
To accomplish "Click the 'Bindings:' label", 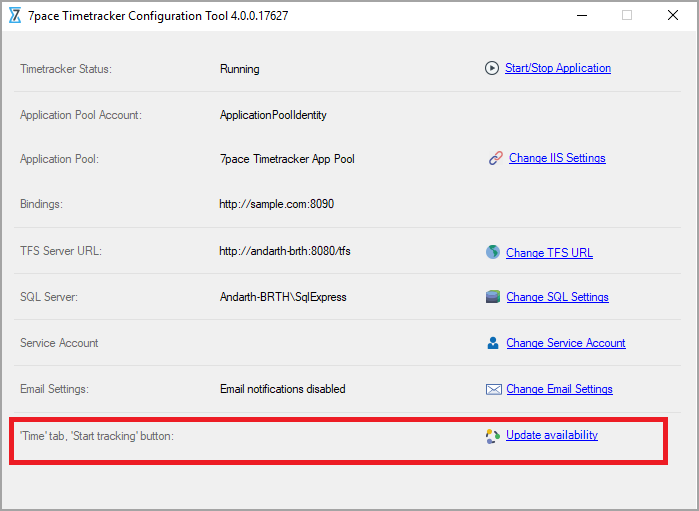I will [41, 204].
